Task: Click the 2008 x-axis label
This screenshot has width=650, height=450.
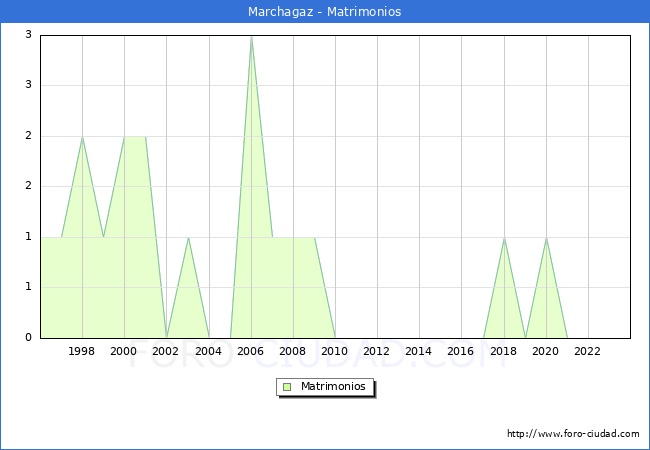Action: coord(293,351)
